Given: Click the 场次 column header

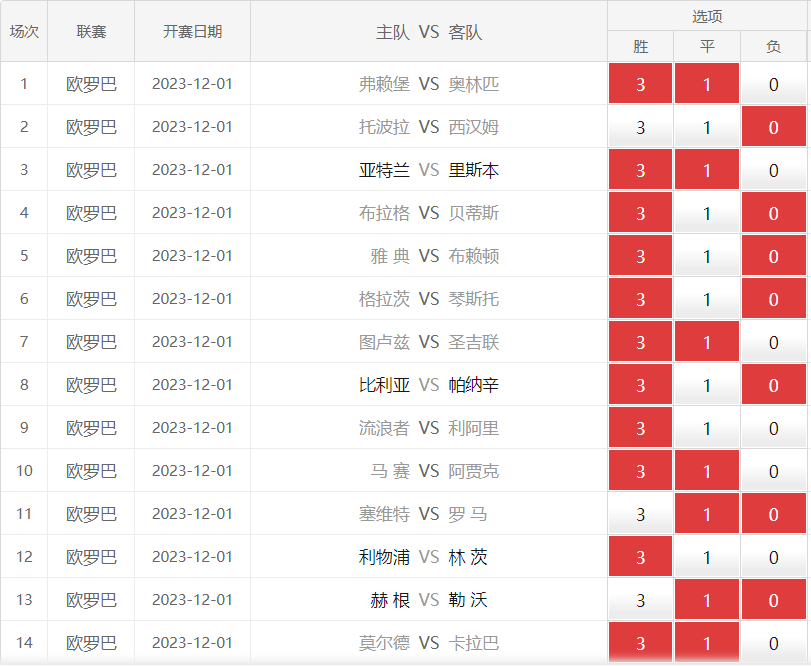Looking at the screenshot, I should 24,32.
